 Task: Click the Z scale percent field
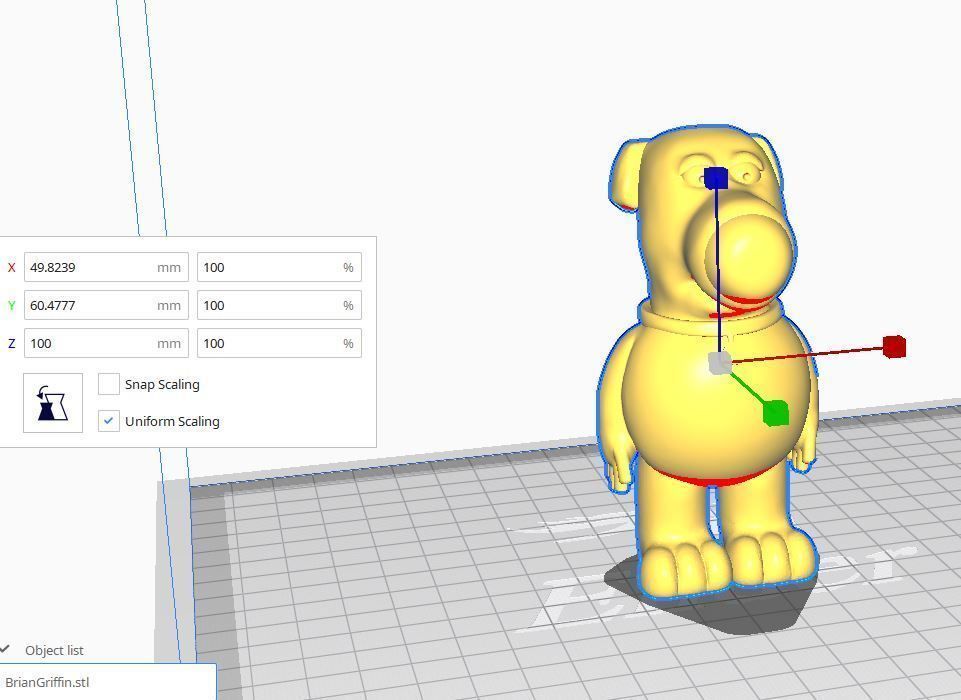point(279,343)
